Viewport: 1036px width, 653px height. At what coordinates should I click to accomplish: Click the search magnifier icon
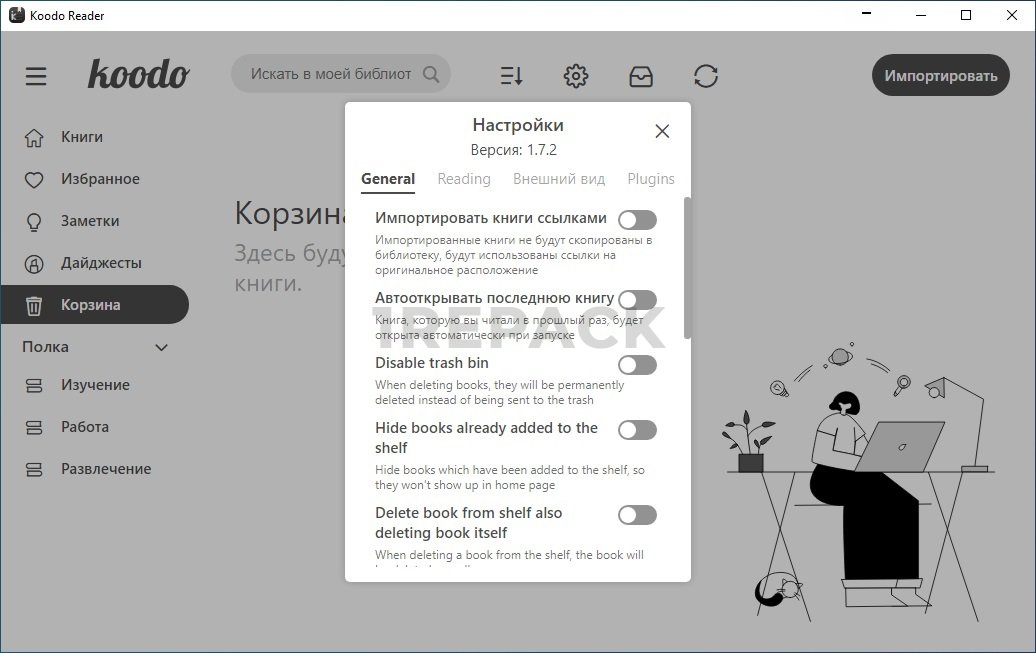coord(431,74)
